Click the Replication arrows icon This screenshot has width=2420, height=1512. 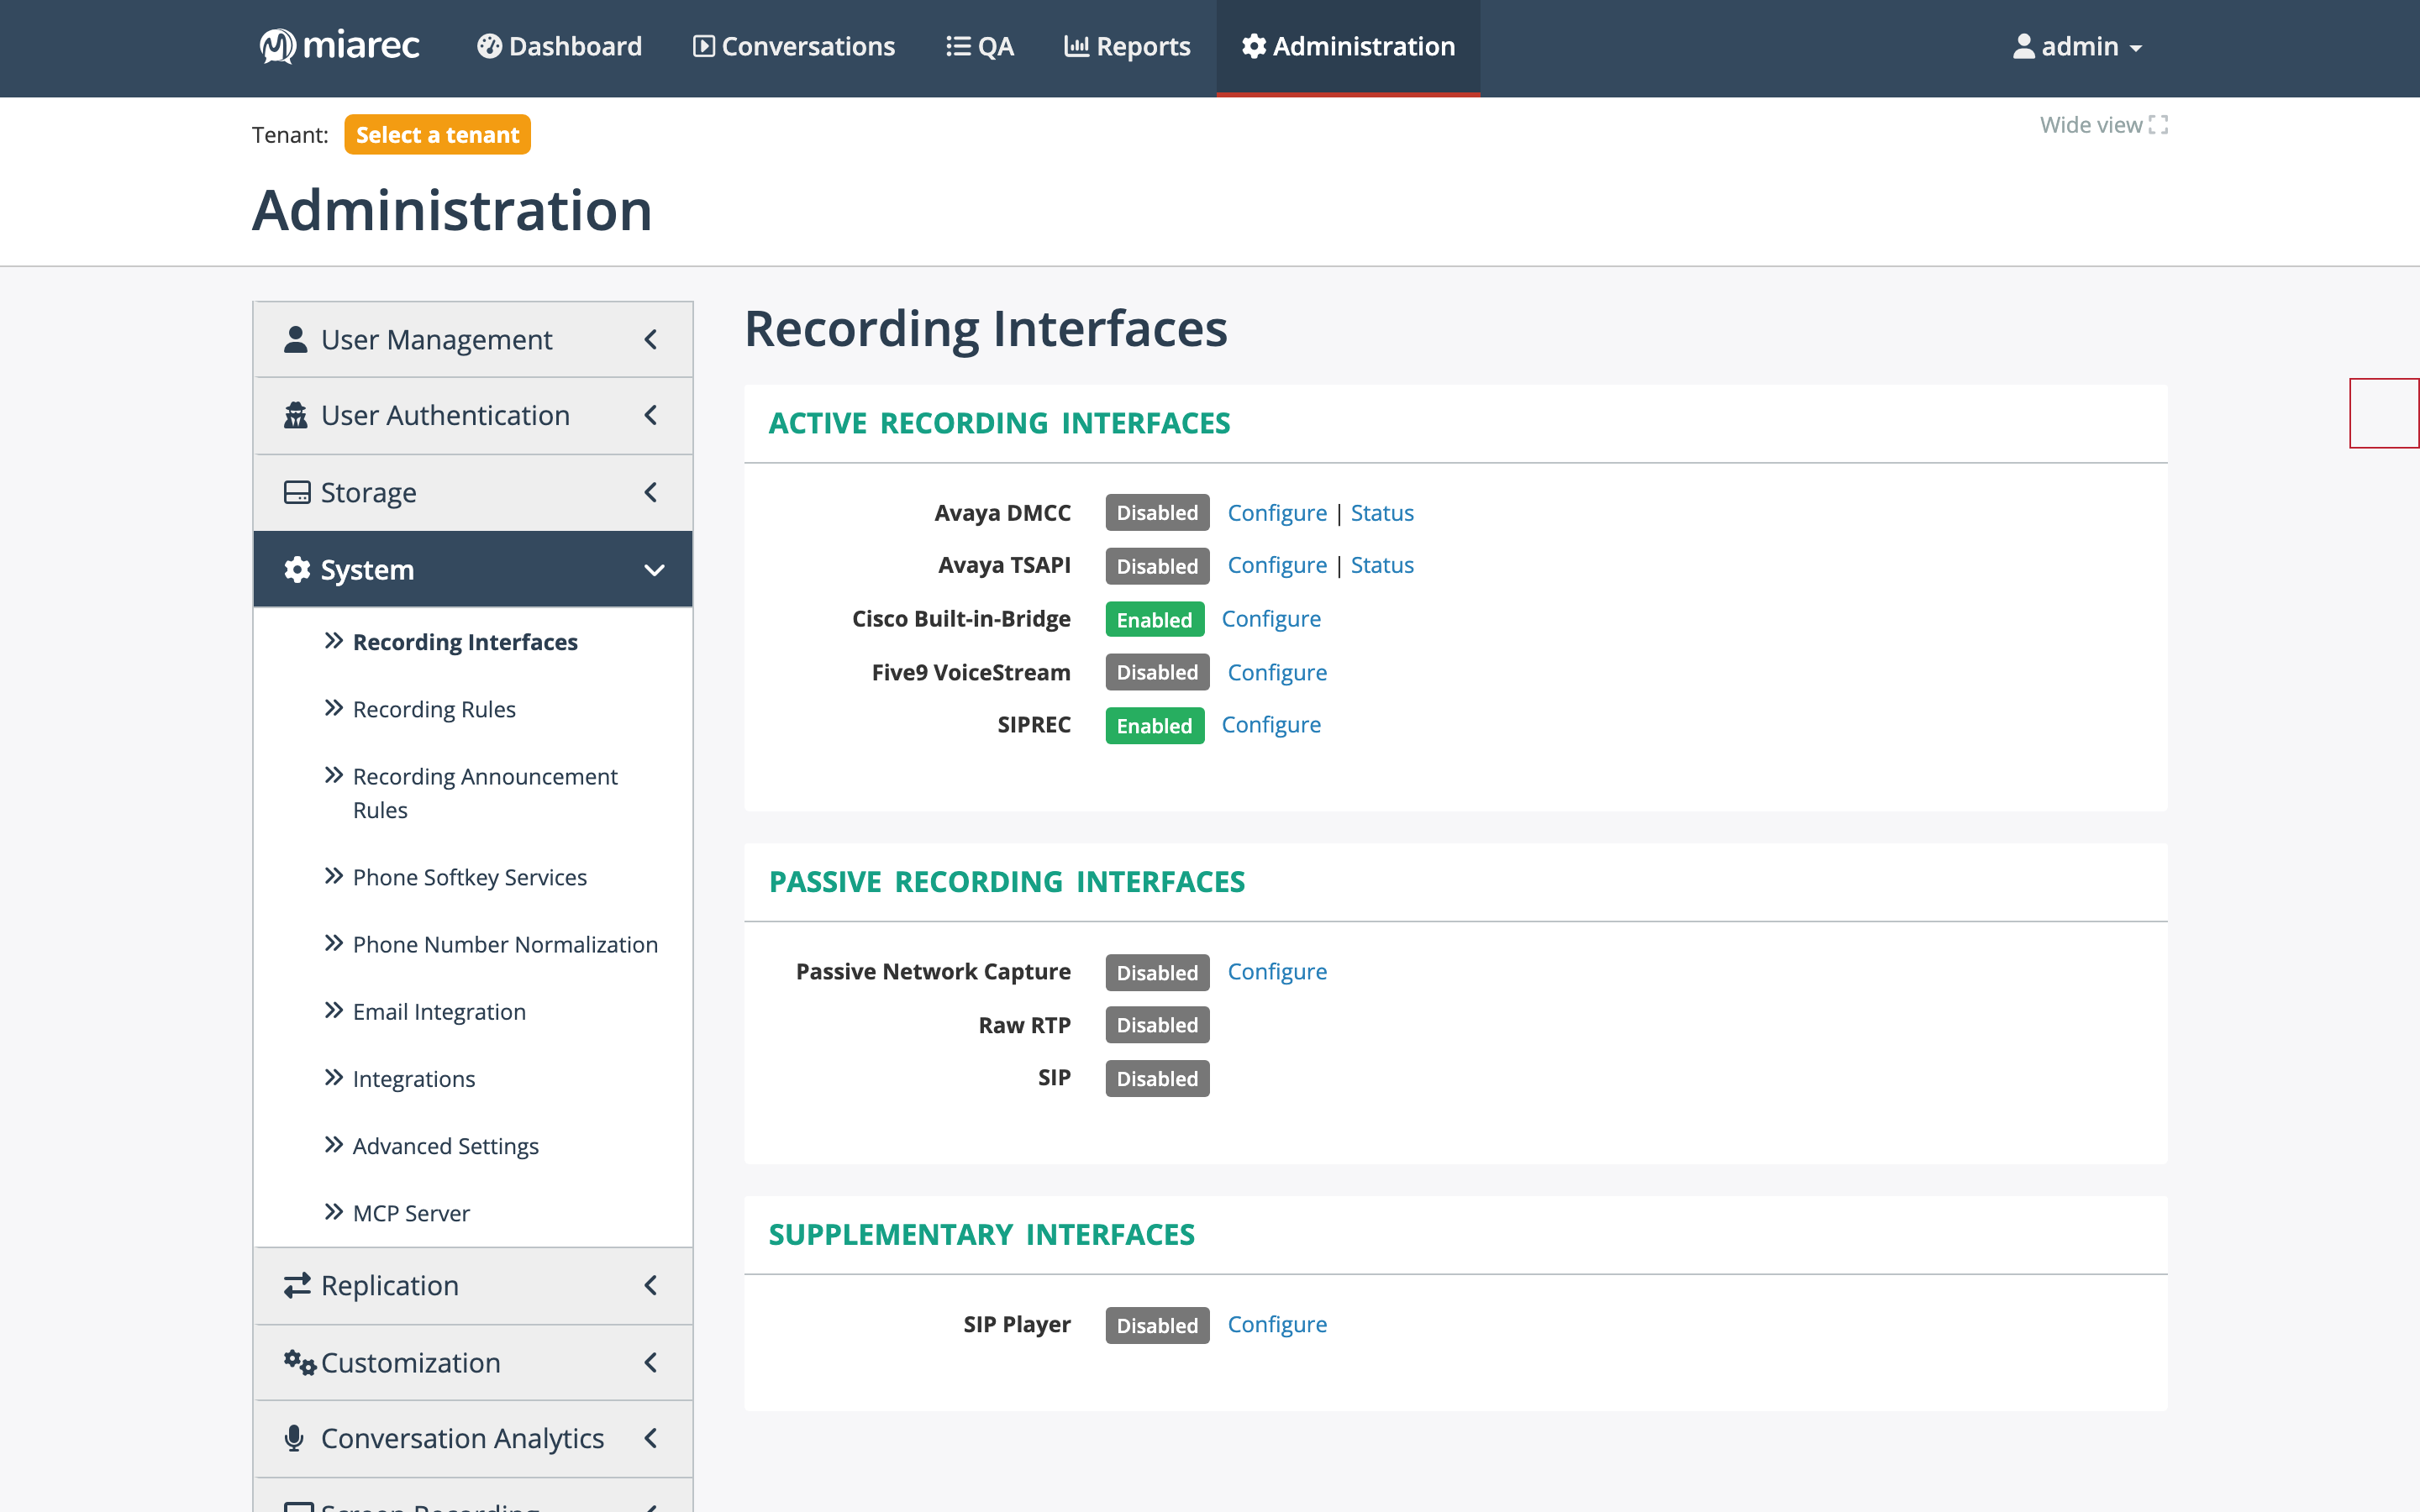point(297,1285)
